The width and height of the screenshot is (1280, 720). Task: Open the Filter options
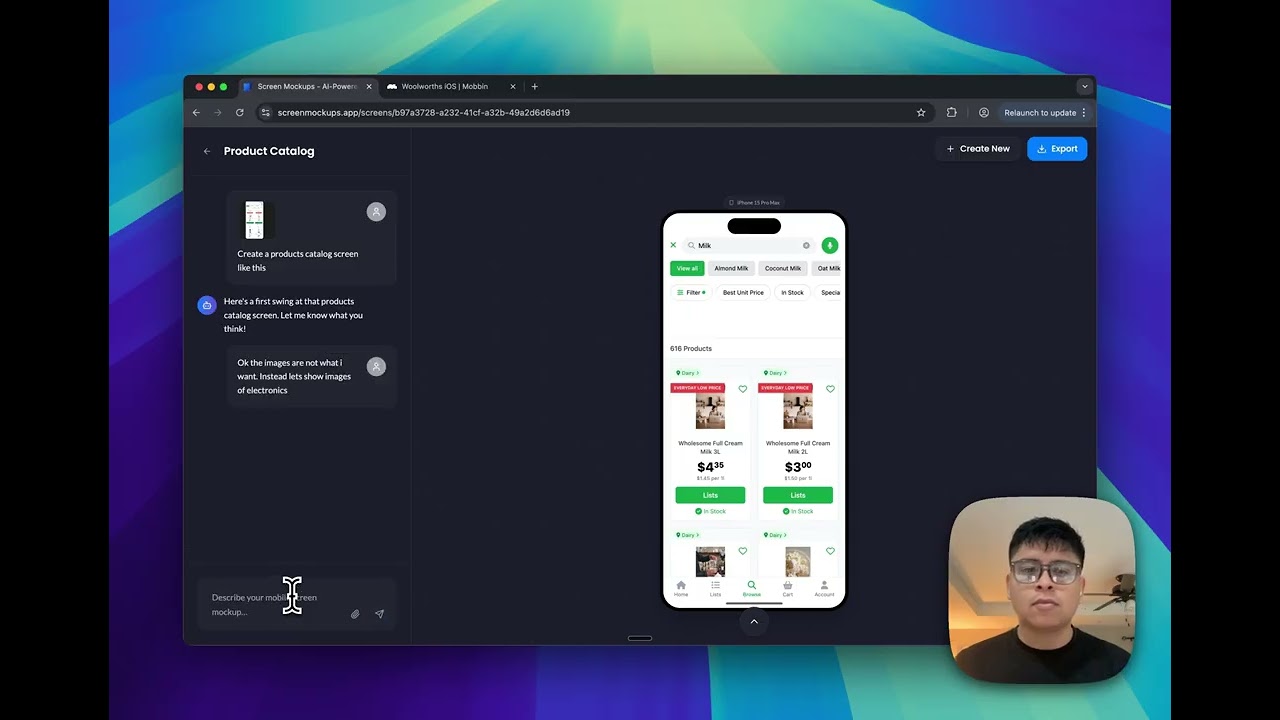[690, 293]
